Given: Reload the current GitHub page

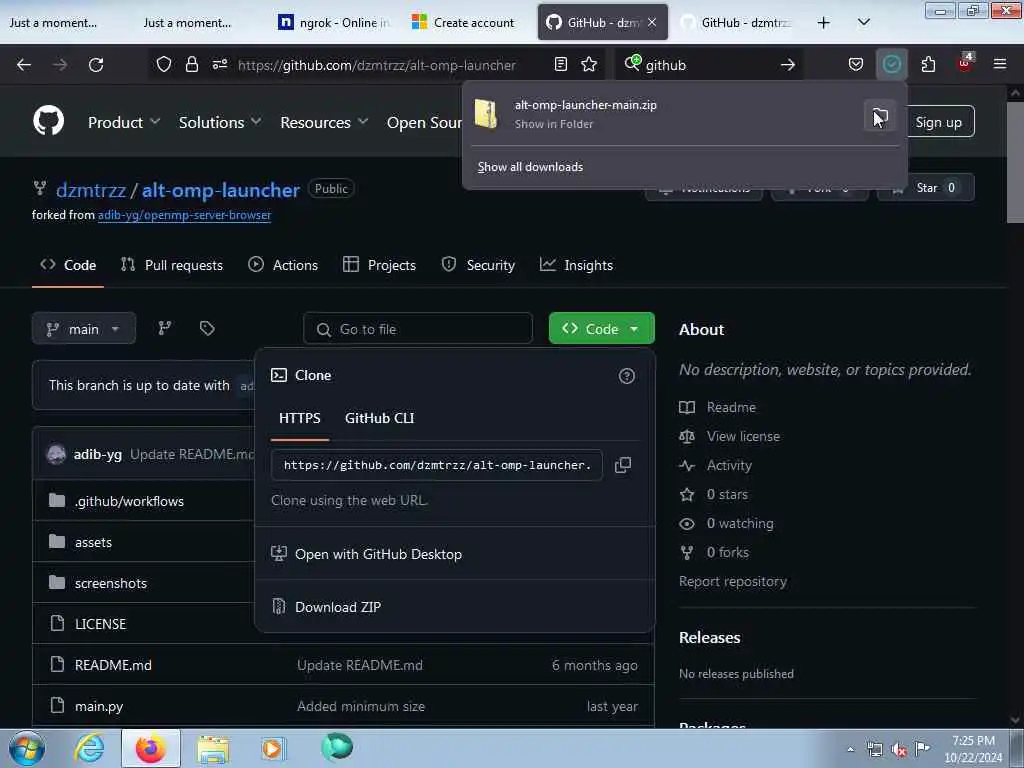Looking at the screenshot, I should coord(96,65).
